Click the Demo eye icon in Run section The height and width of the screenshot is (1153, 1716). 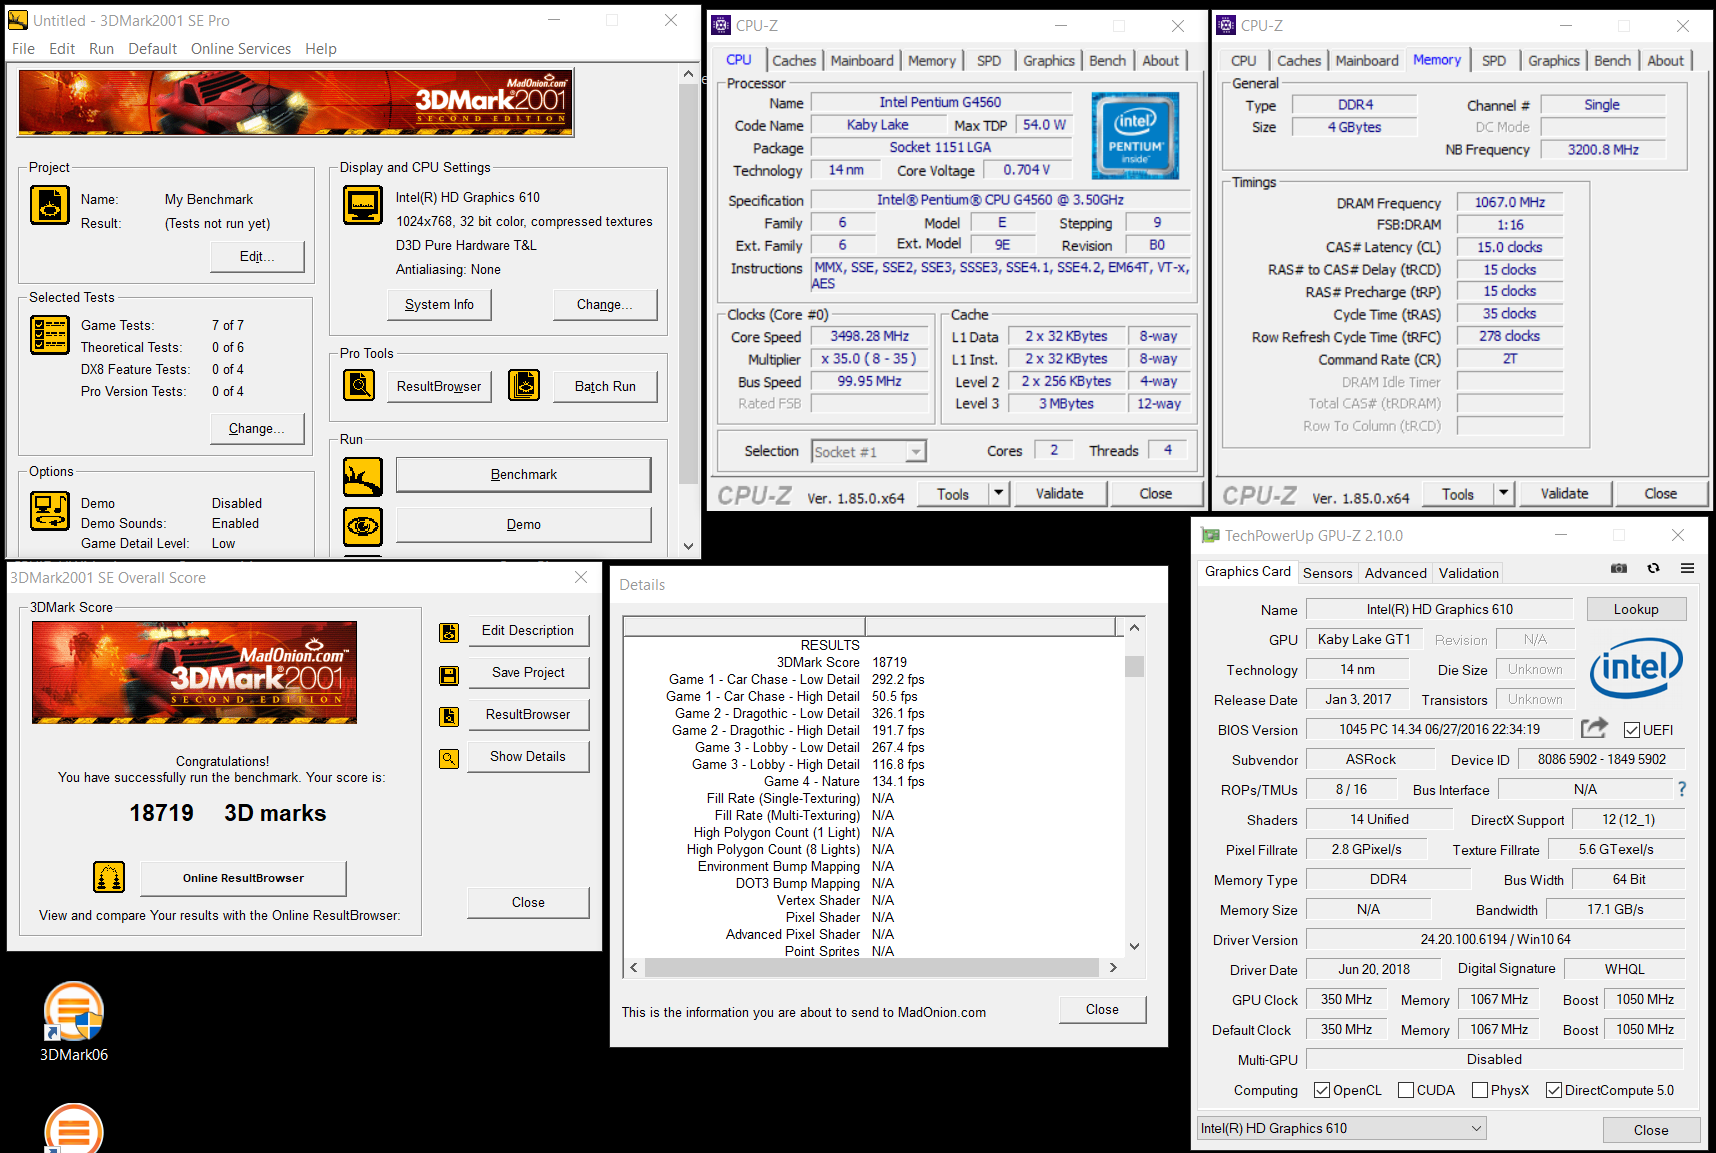(363, 525)
